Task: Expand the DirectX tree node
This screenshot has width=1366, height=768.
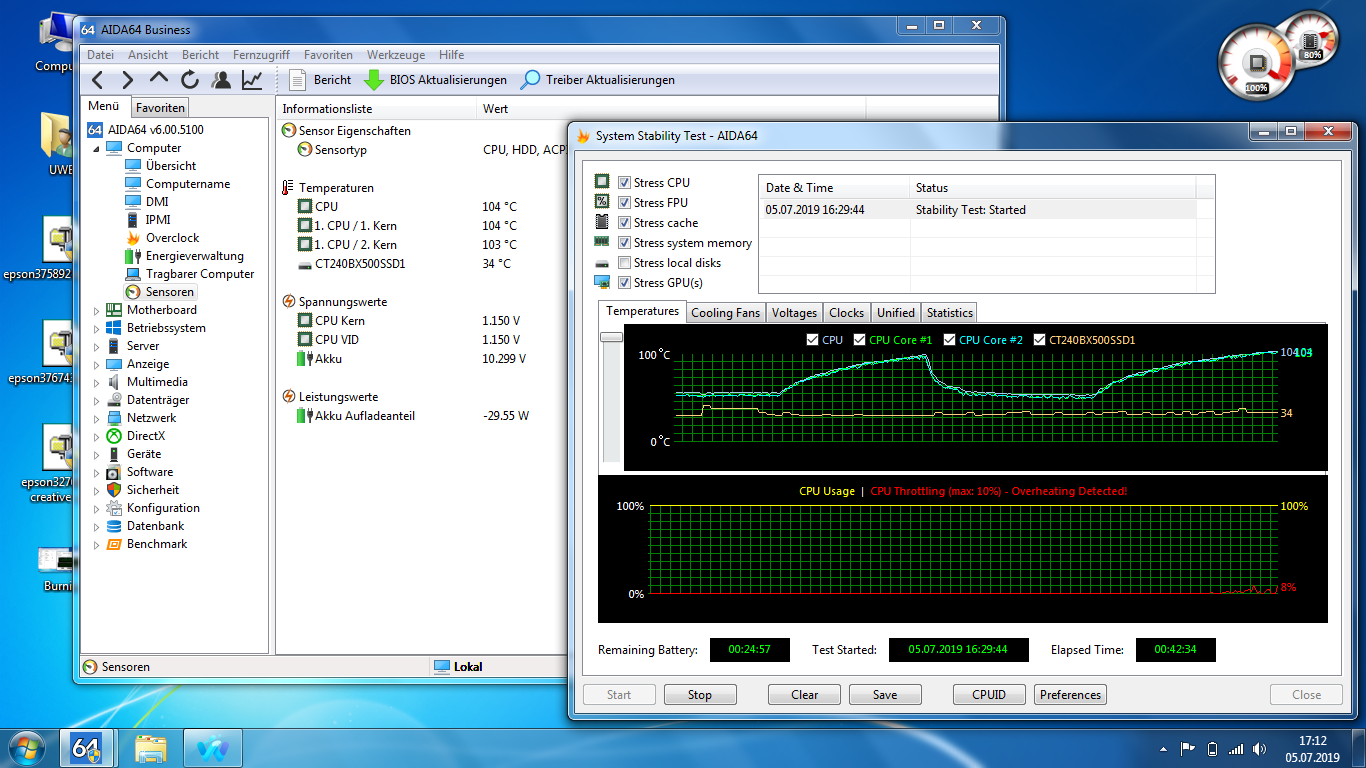Action: point(97,436)
